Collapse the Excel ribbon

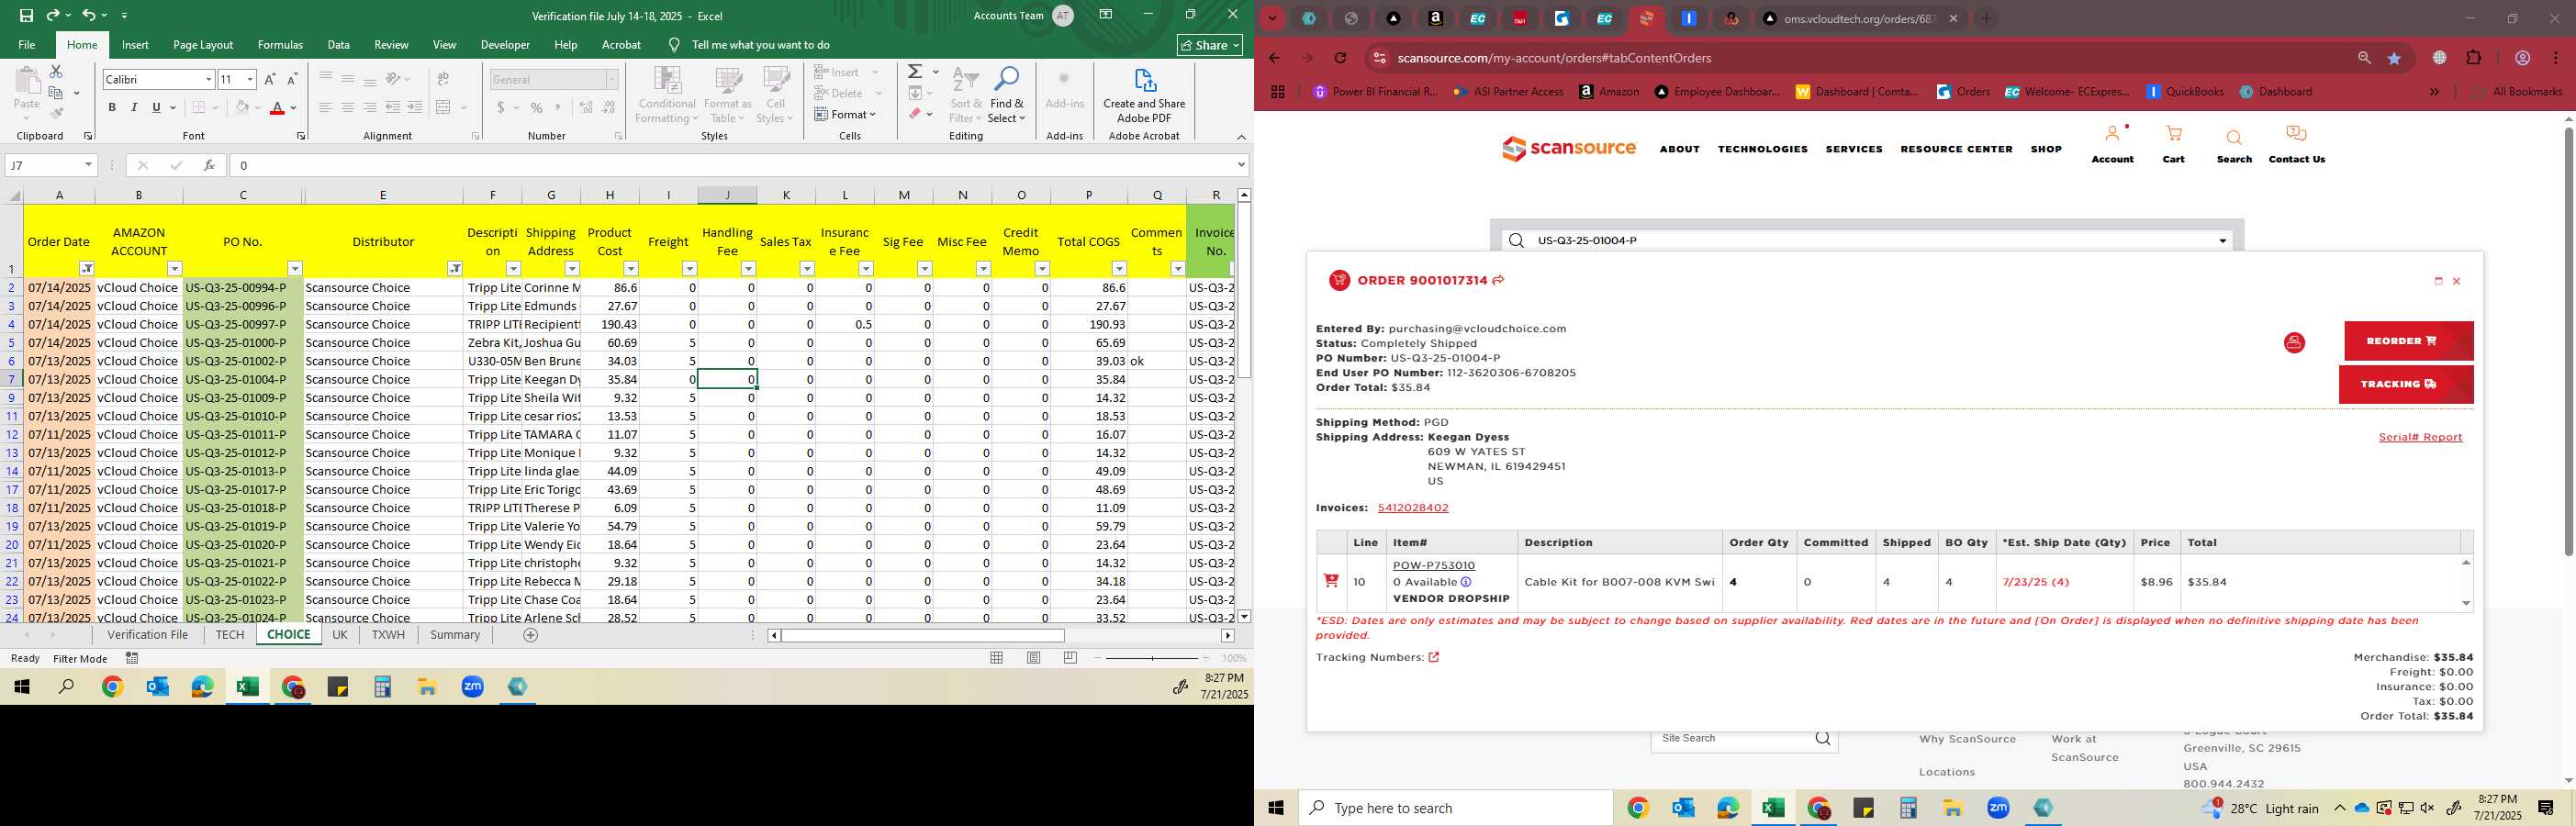[x=1241, y=137]
